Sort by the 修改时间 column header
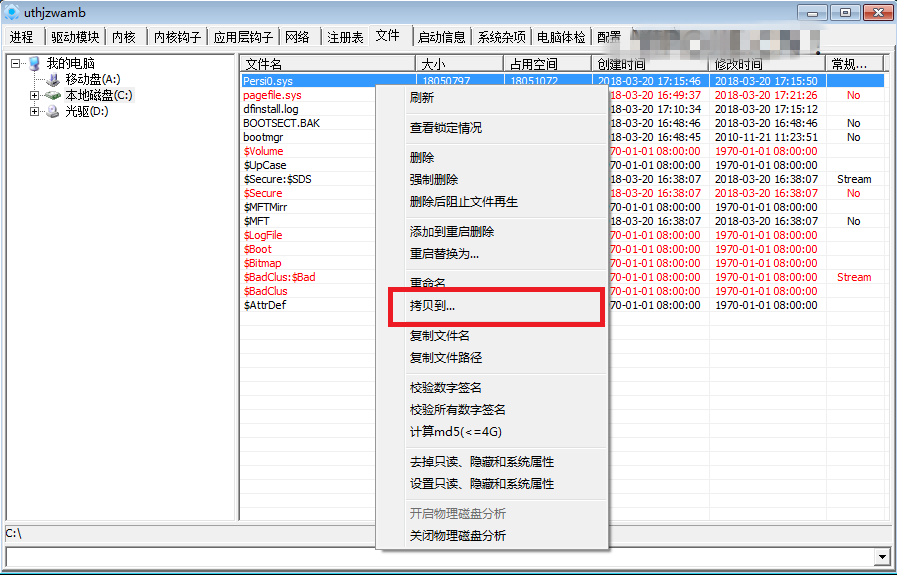Viewport: 897px width, 575px height. point(767,64)
